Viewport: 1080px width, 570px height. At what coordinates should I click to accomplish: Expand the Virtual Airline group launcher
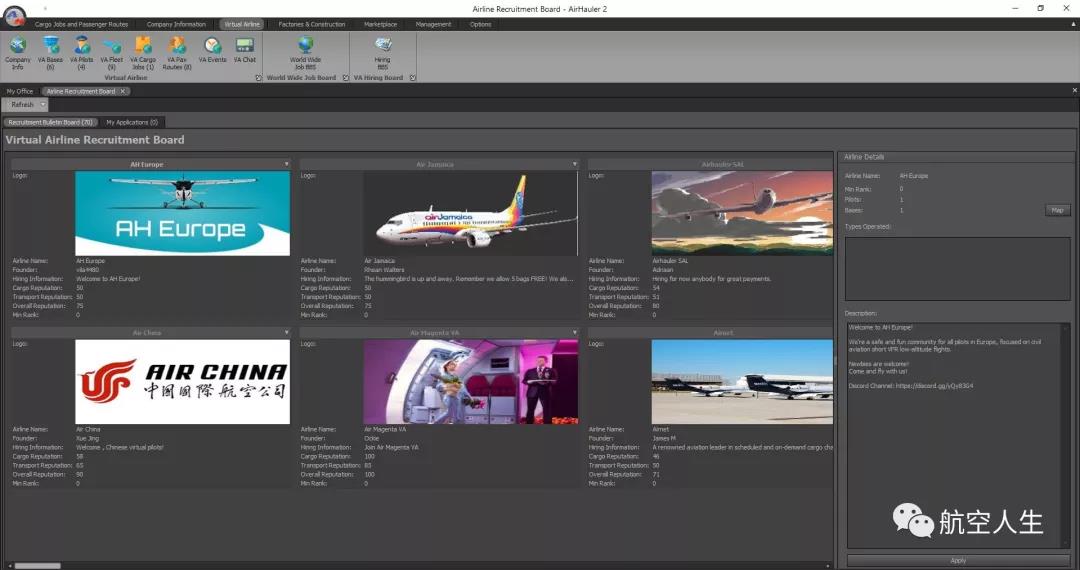(x=259, y=78)
